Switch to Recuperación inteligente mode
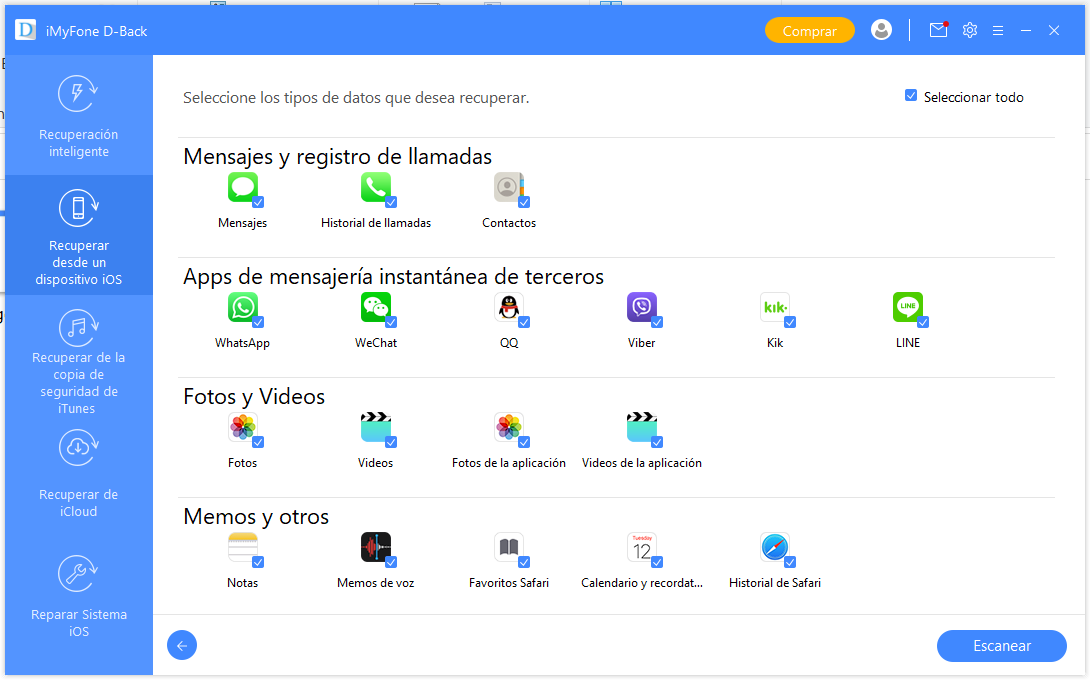This screenshot has height=680, width=1090. (x=79, y=115)
